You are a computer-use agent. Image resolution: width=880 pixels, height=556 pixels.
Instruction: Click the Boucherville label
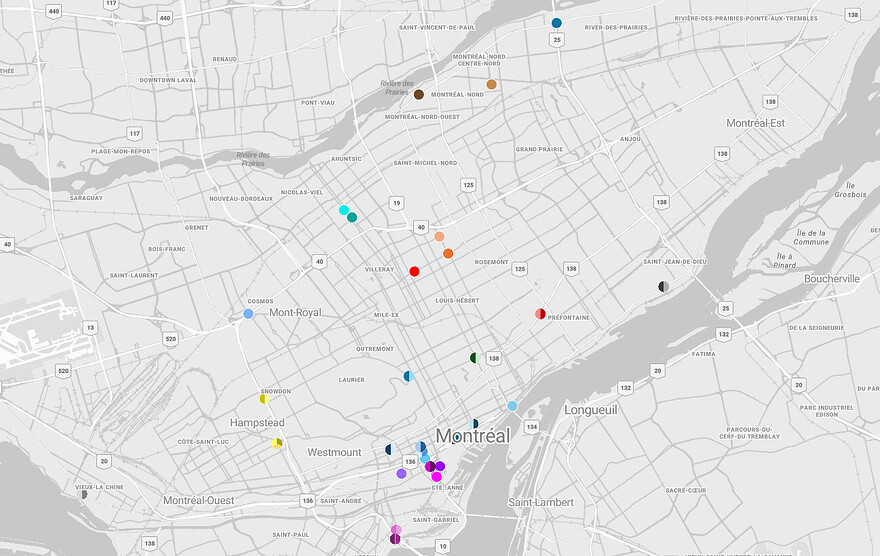coord(832,279)
